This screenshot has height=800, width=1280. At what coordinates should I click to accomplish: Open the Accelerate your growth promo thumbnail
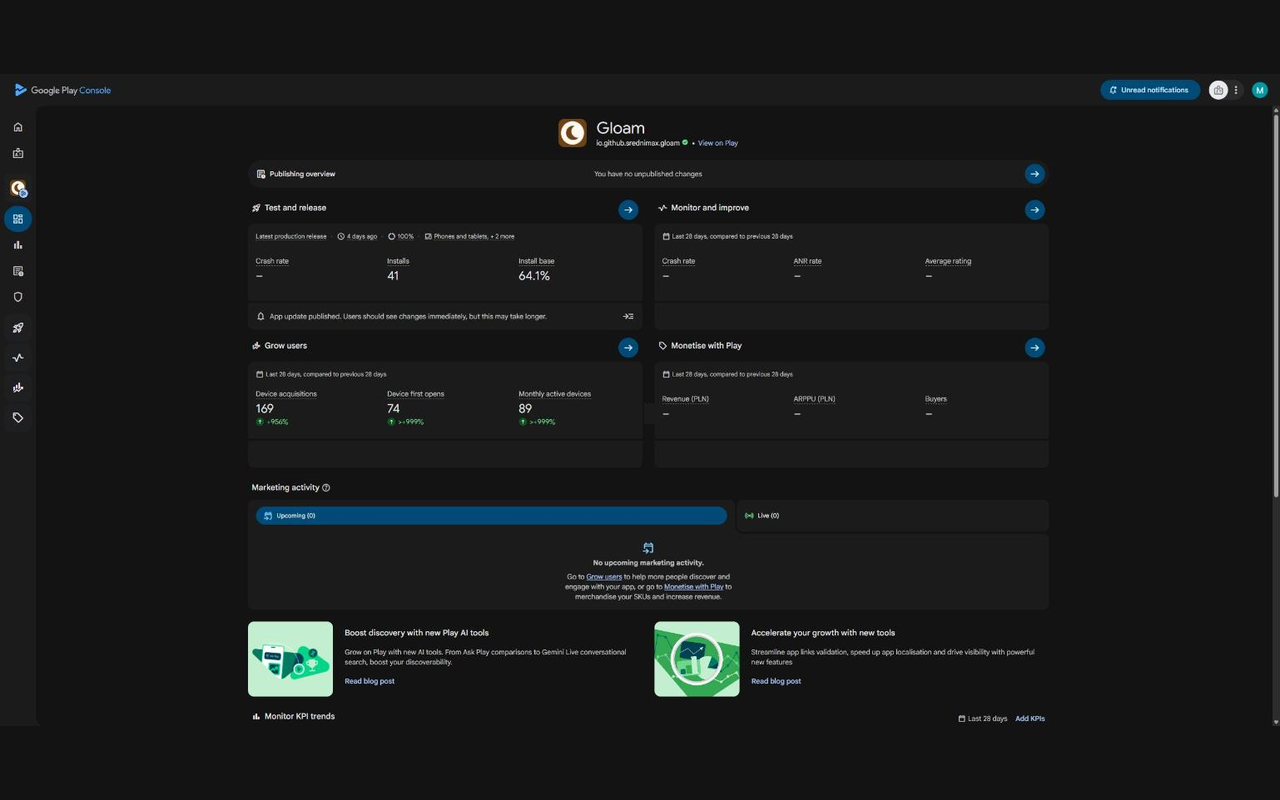[x=697, y=659]
